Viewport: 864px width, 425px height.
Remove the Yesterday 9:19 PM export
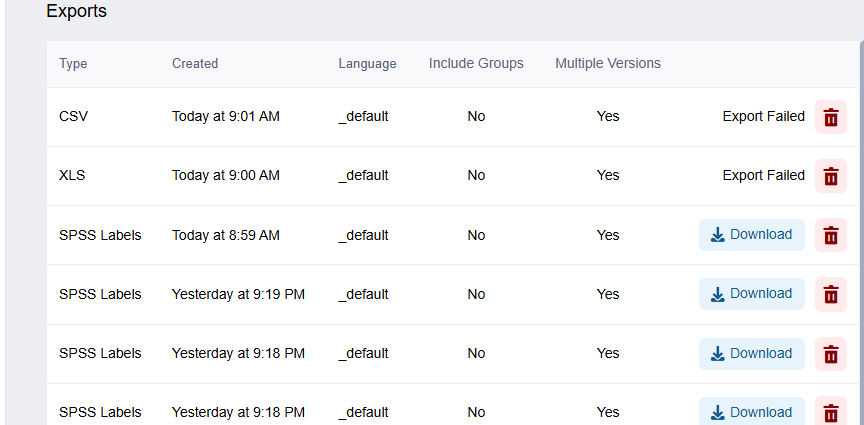click(x=830, y=294)
